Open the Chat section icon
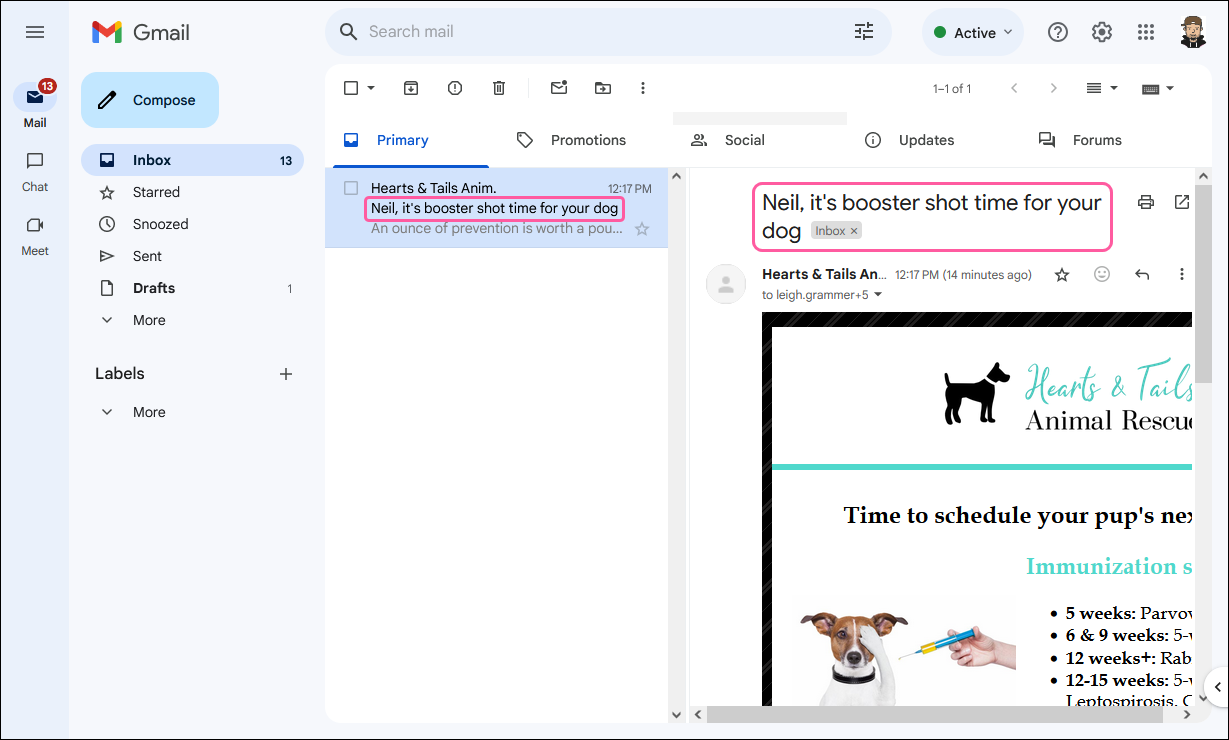 click(x=35, y=161)
